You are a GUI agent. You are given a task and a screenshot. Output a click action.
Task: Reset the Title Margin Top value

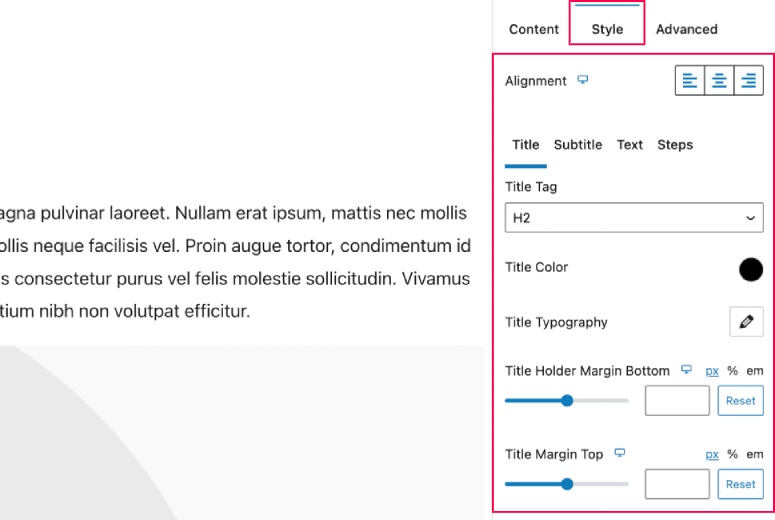(x=740, y=484)
